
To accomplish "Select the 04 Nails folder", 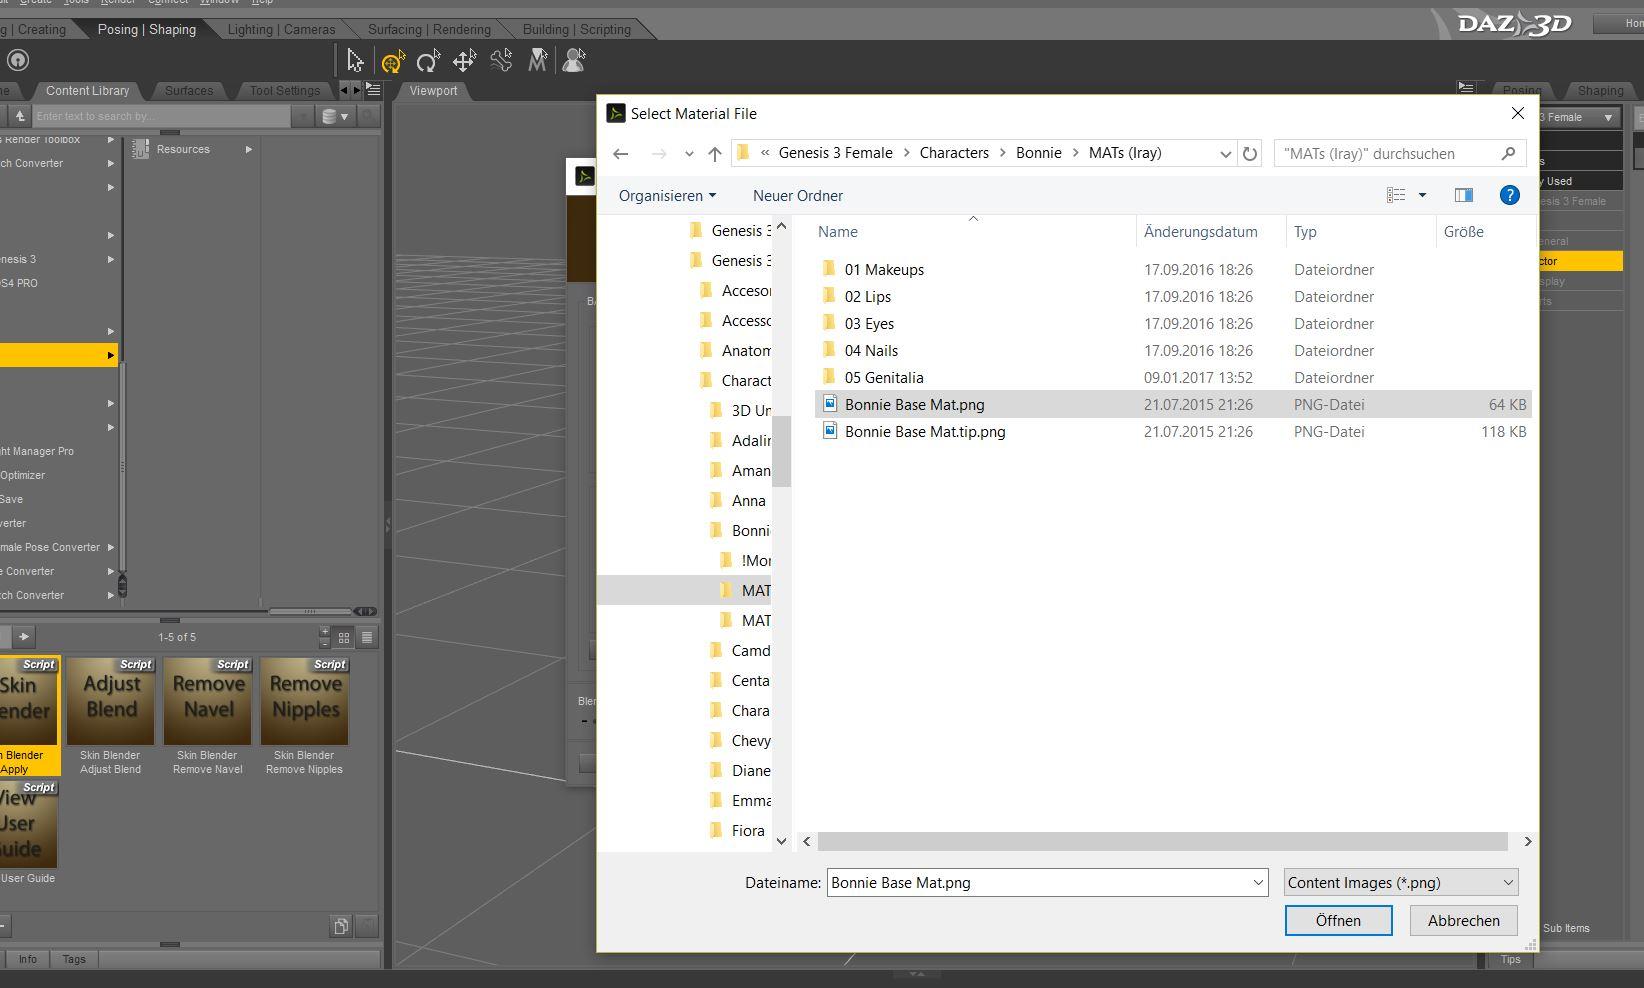I will pyautogui.click(x=871, y=351).
